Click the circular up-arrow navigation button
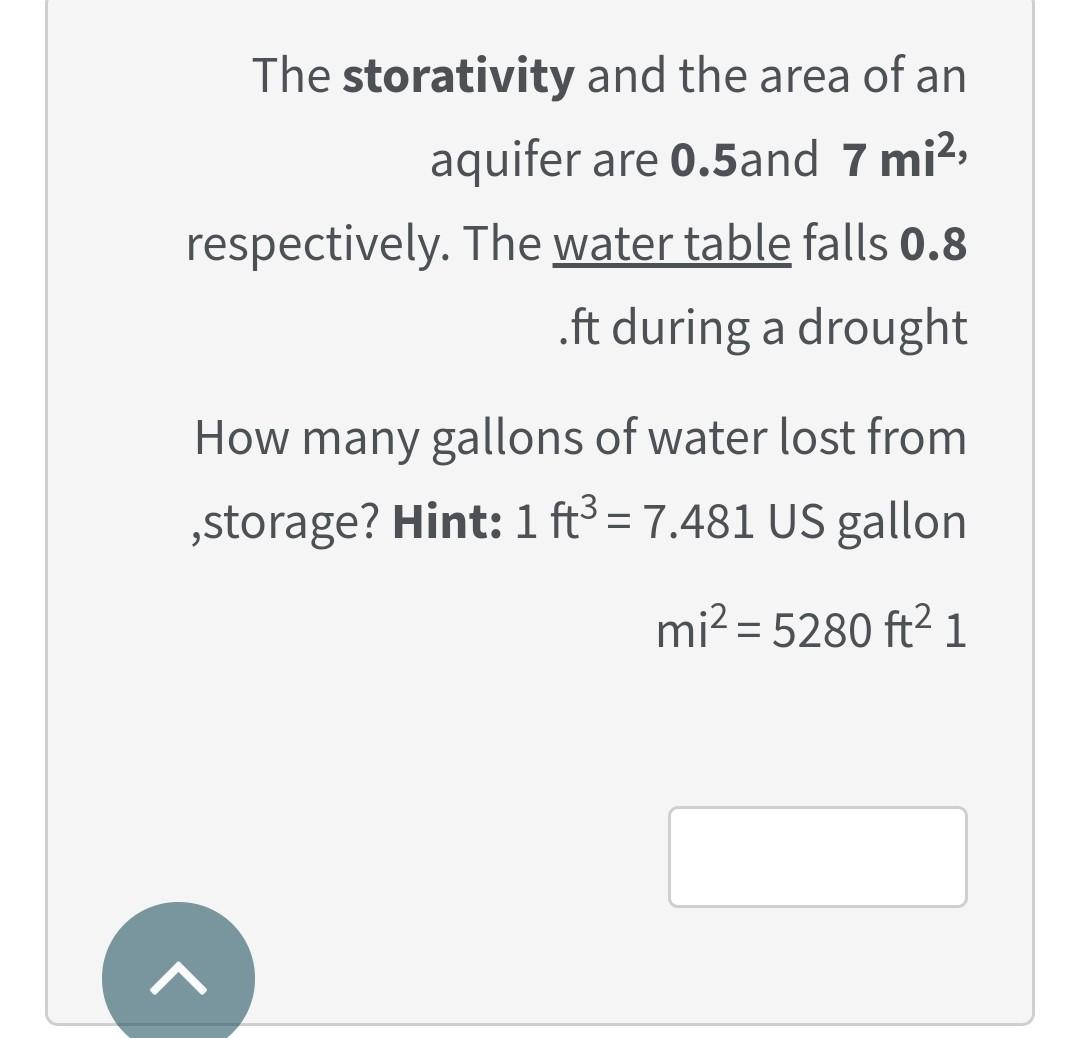Screen dimensions: 1080x1038 click(x=177, y=978)
